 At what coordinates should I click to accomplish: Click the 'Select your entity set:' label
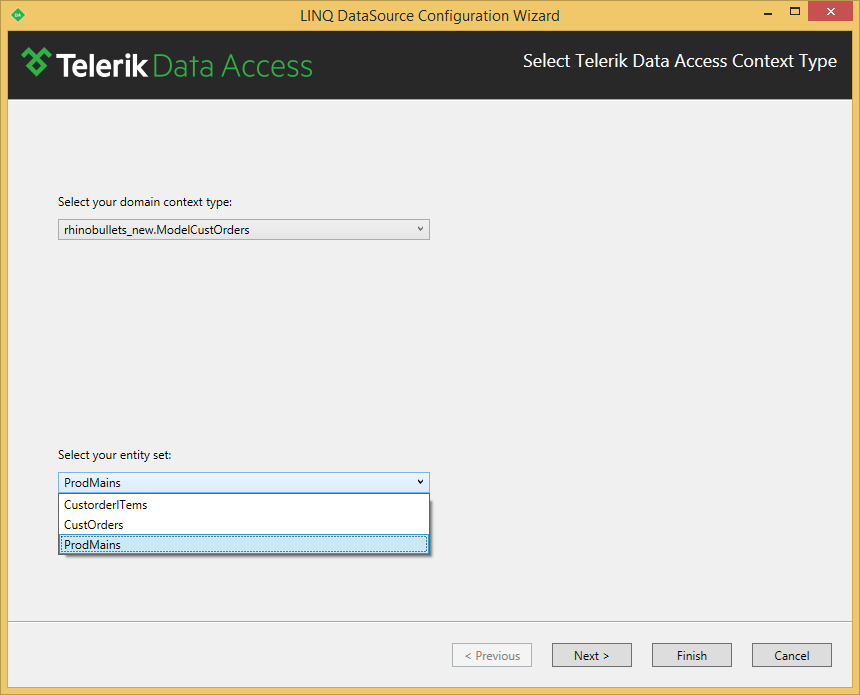[115, 455]
